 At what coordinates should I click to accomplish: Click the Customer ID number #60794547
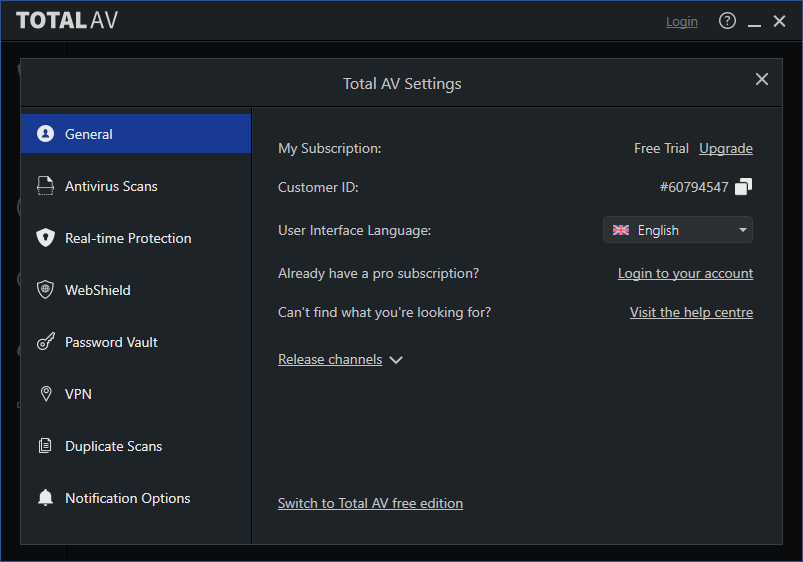click(x=694, y=187)
